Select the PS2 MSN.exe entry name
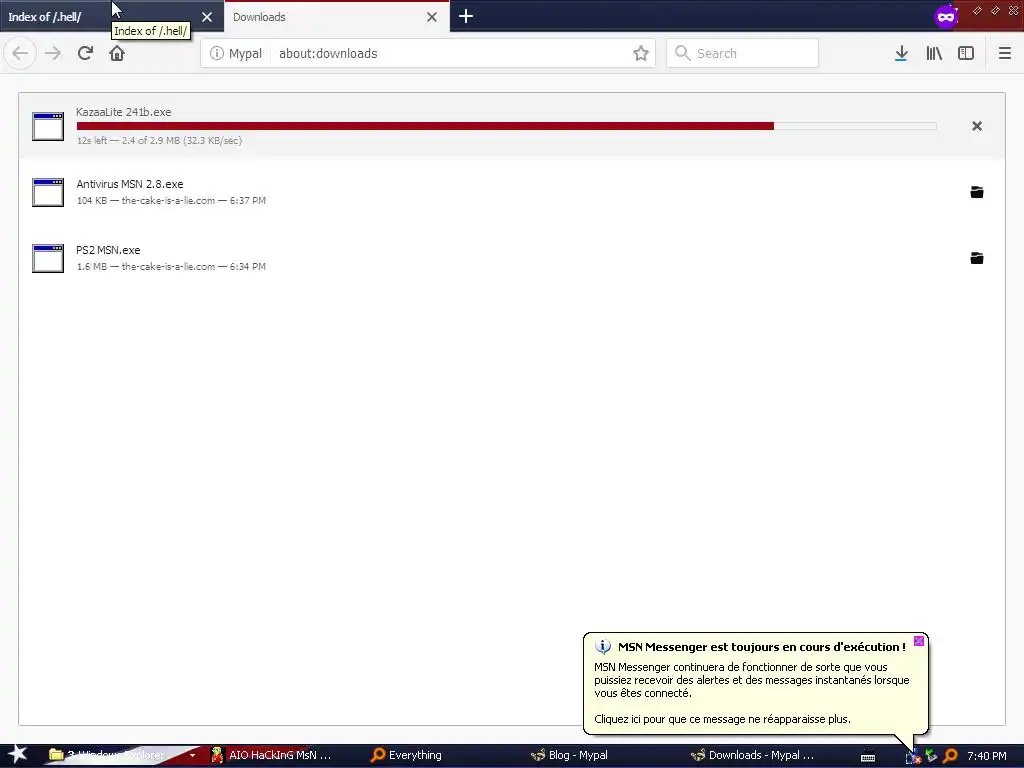Screen dimensions: 1024x768 tap(108, 250)
